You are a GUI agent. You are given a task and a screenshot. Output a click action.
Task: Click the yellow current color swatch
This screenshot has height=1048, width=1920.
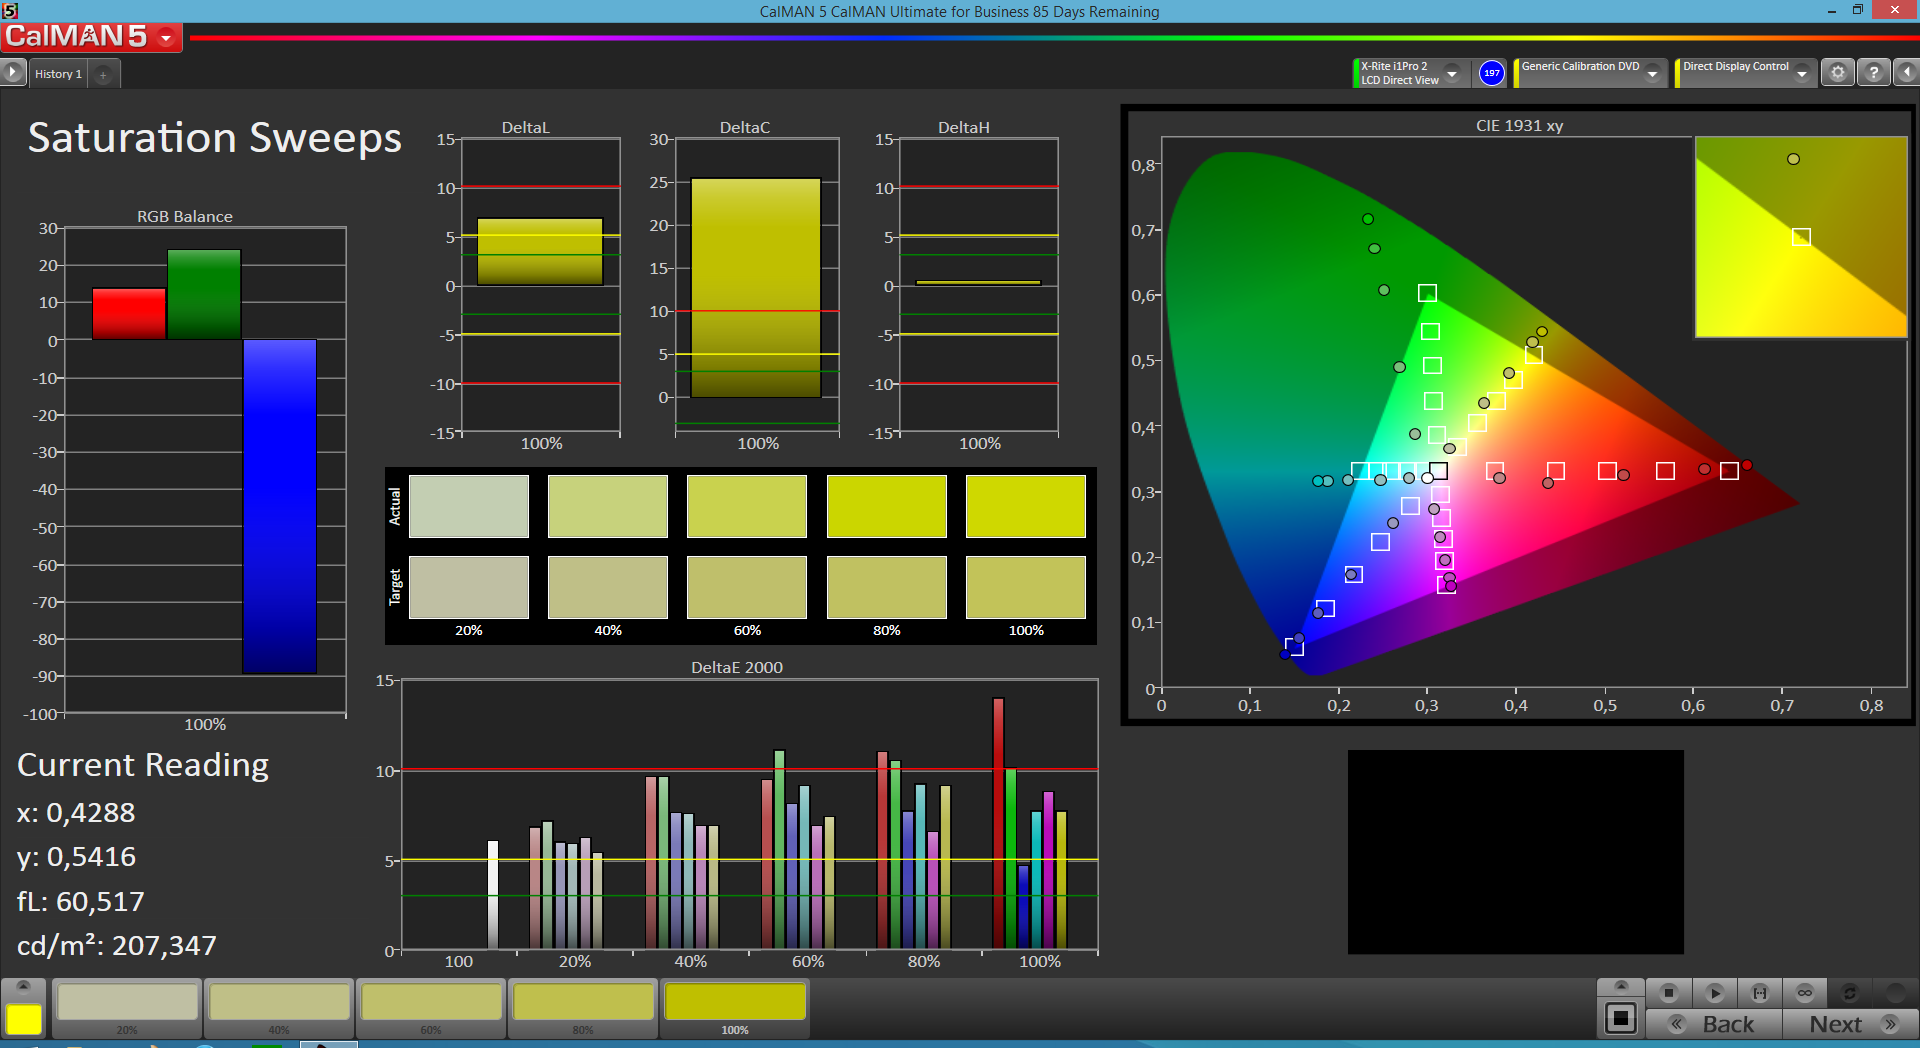click(24, 1019)
